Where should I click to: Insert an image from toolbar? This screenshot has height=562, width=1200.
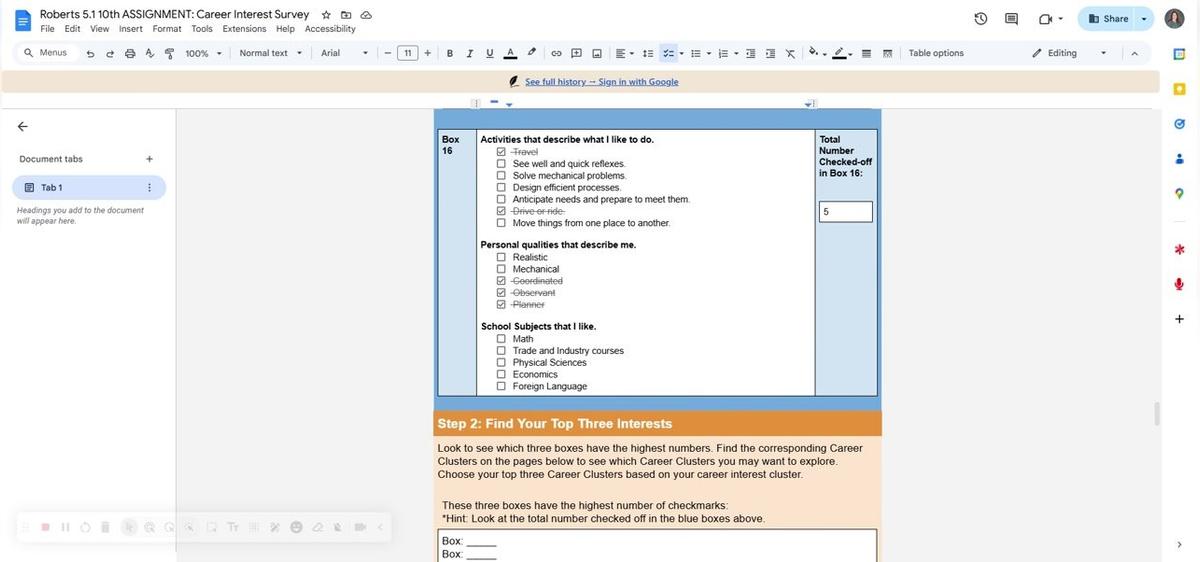coord(597,53)
